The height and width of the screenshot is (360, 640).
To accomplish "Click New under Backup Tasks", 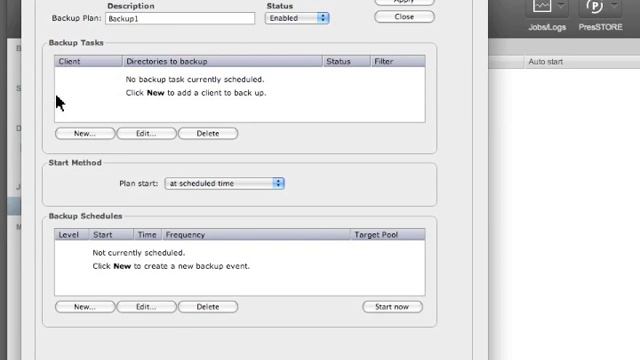I will [85, 133].
